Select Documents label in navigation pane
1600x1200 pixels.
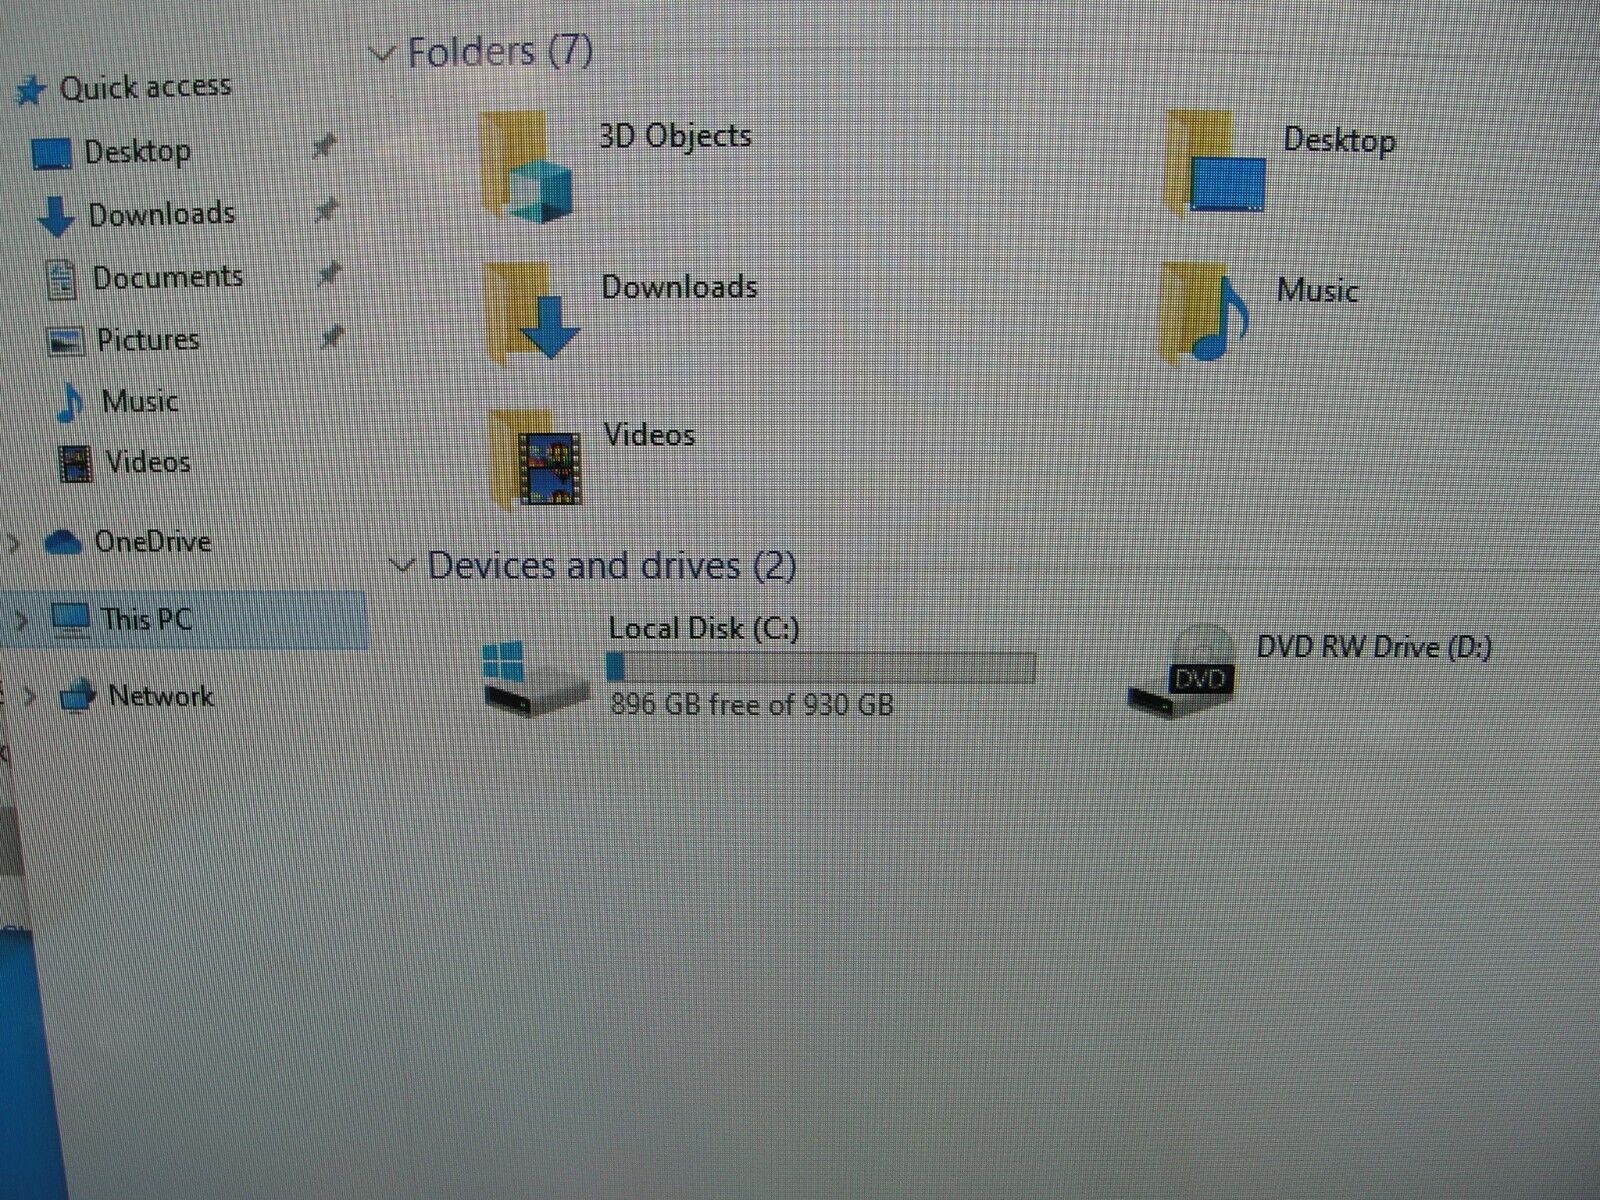pos(168,277)
